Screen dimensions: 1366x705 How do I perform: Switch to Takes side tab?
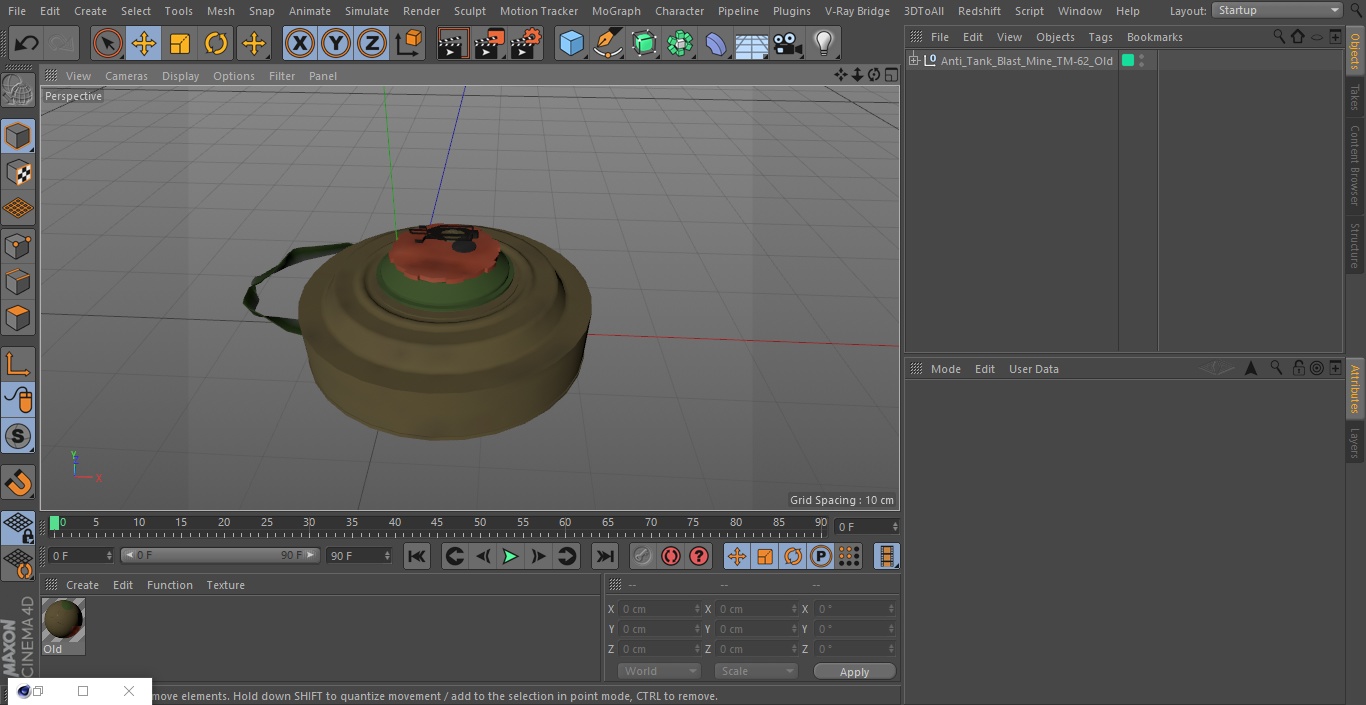click(x=1355, y=97)
